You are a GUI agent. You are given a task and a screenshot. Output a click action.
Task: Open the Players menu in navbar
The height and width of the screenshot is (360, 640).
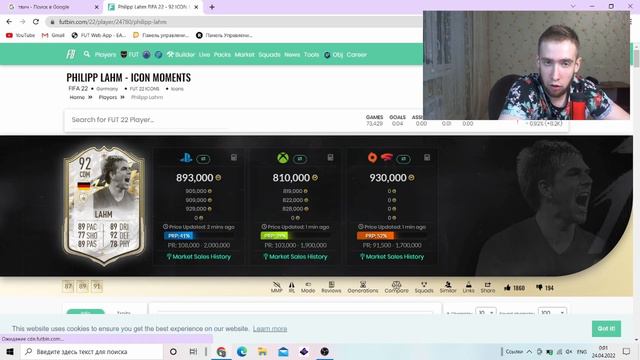point(105,54)
